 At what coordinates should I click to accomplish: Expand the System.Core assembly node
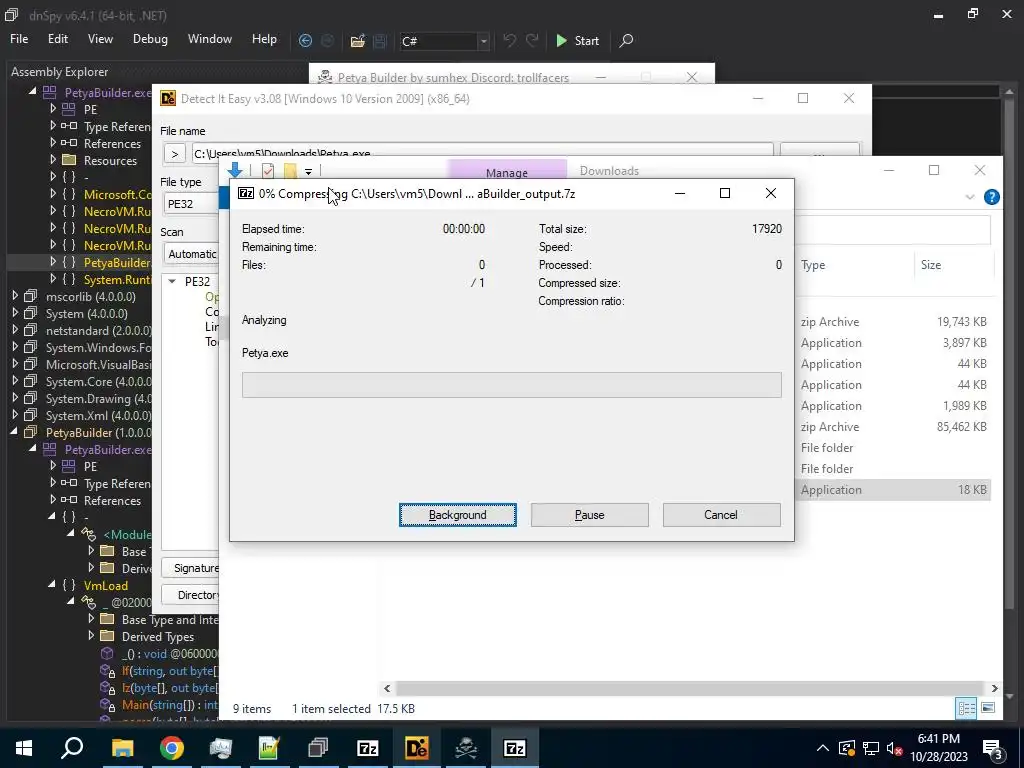pos(15,381)
